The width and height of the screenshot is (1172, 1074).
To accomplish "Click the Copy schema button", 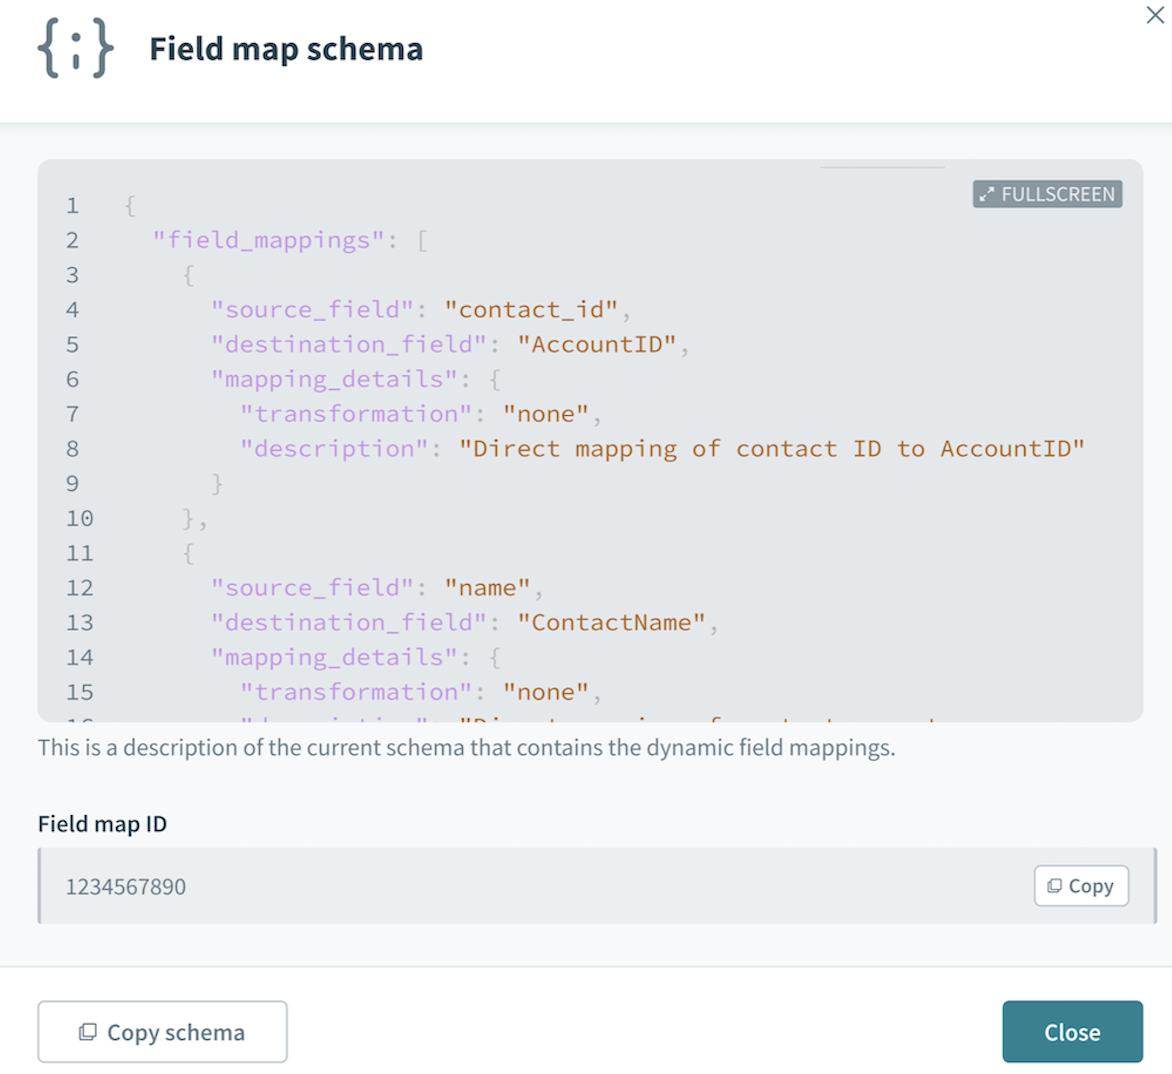I will (162, 1031).
